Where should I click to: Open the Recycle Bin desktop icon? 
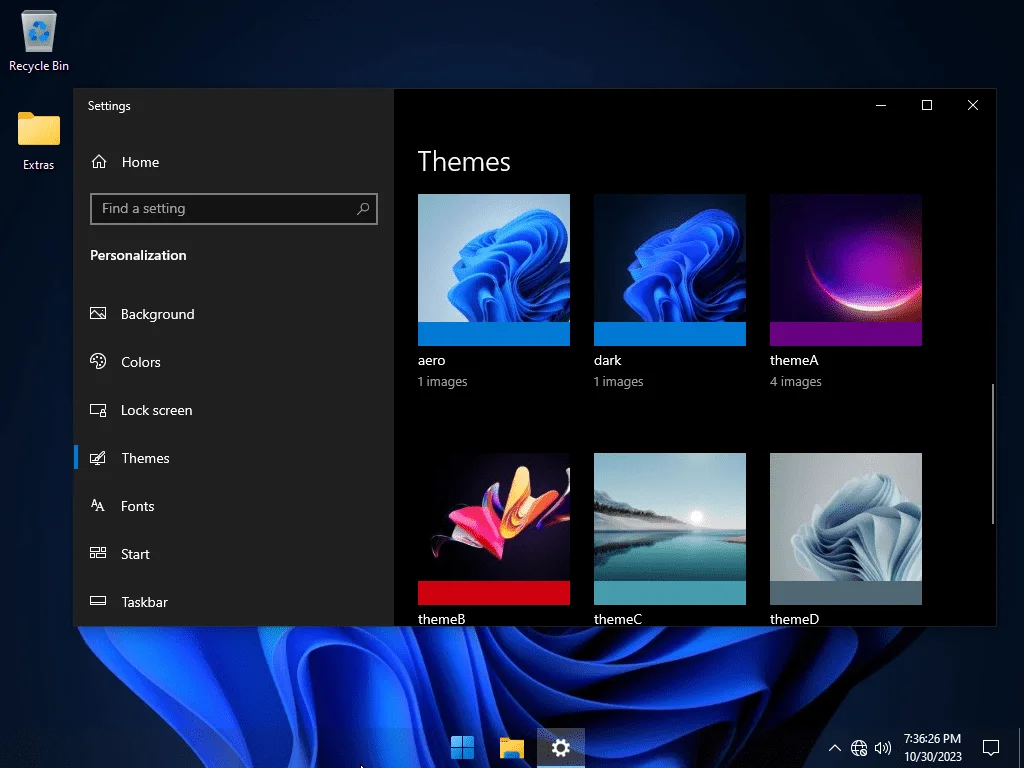39,40
